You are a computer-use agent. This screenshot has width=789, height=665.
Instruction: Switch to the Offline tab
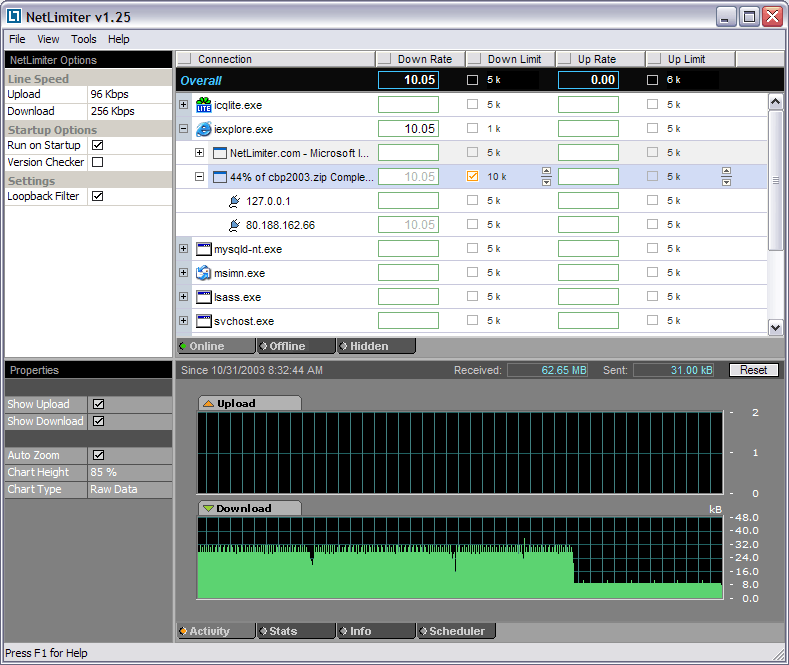point(296,346)
